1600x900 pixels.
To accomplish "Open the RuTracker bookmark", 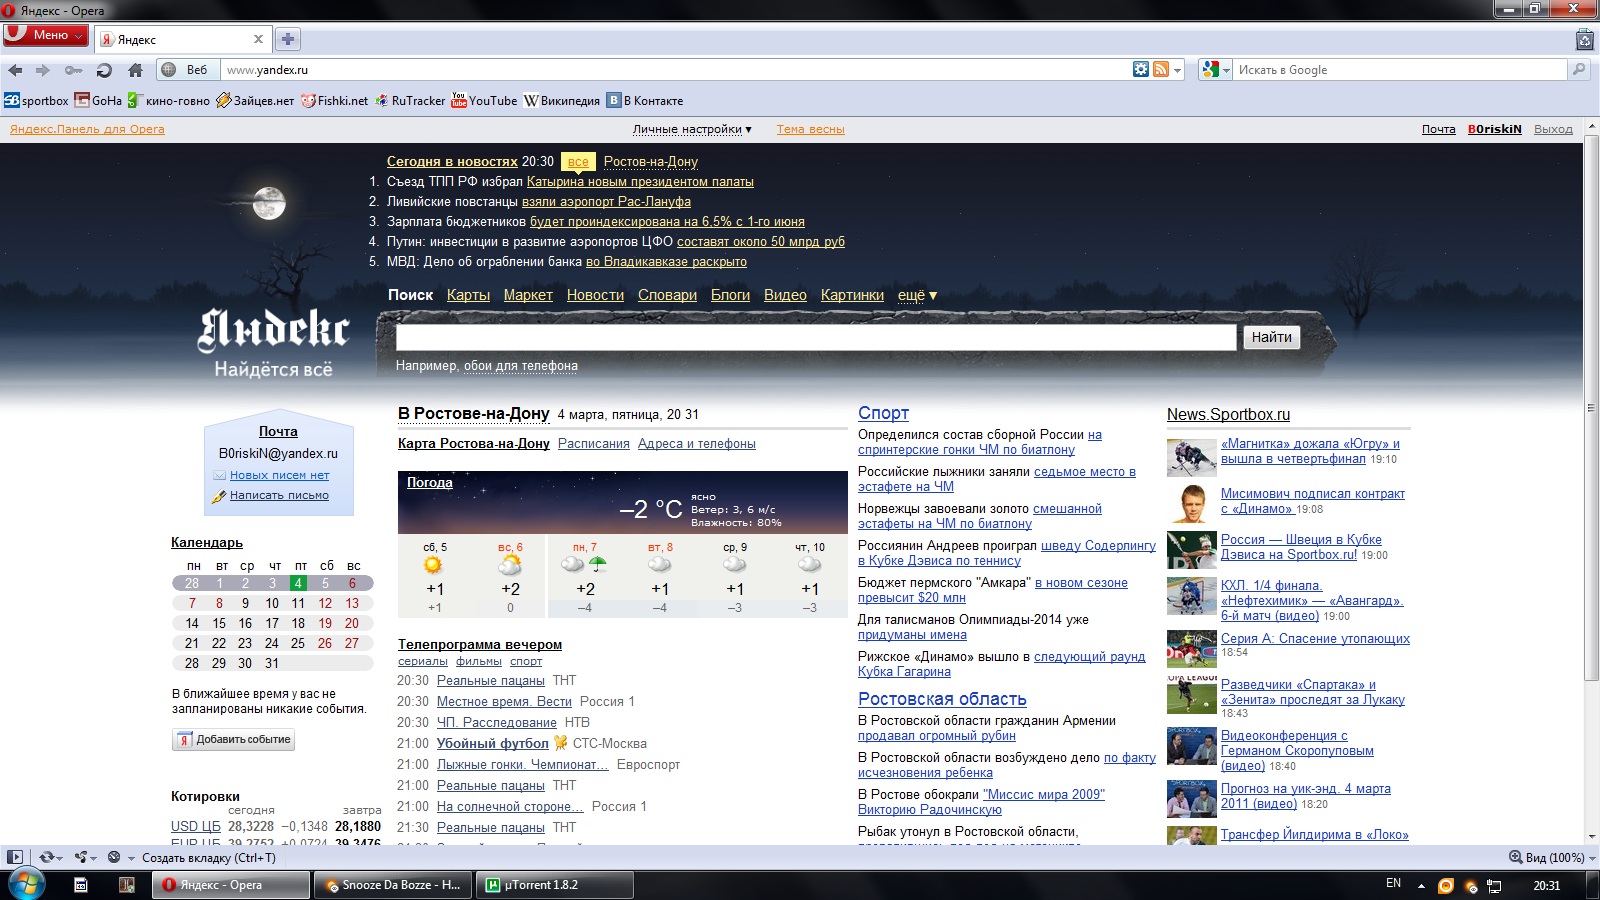I will pyautogui.click(x=410, y=100).
